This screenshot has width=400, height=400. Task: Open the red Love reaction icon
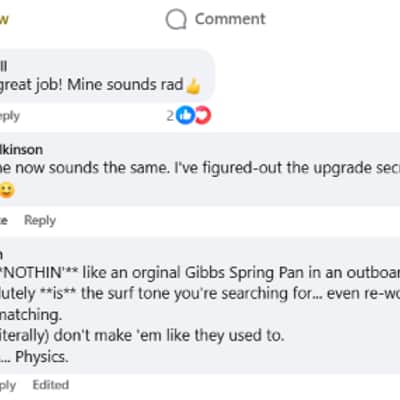[203, 115]
